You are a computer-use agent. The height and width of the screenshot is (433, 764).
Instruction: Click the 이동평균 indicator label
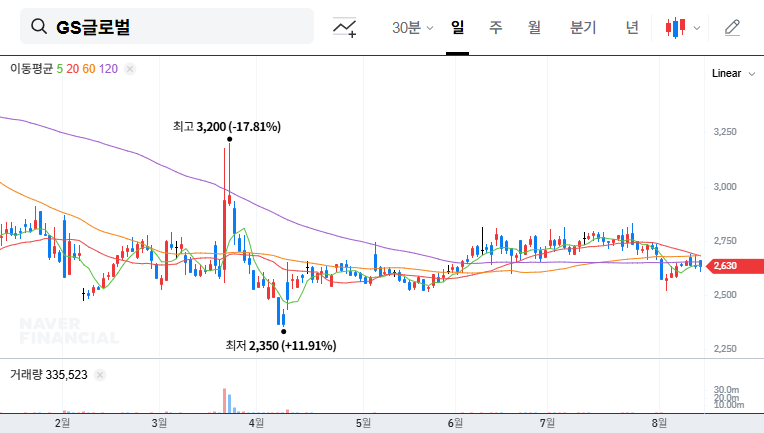(31, 69)
